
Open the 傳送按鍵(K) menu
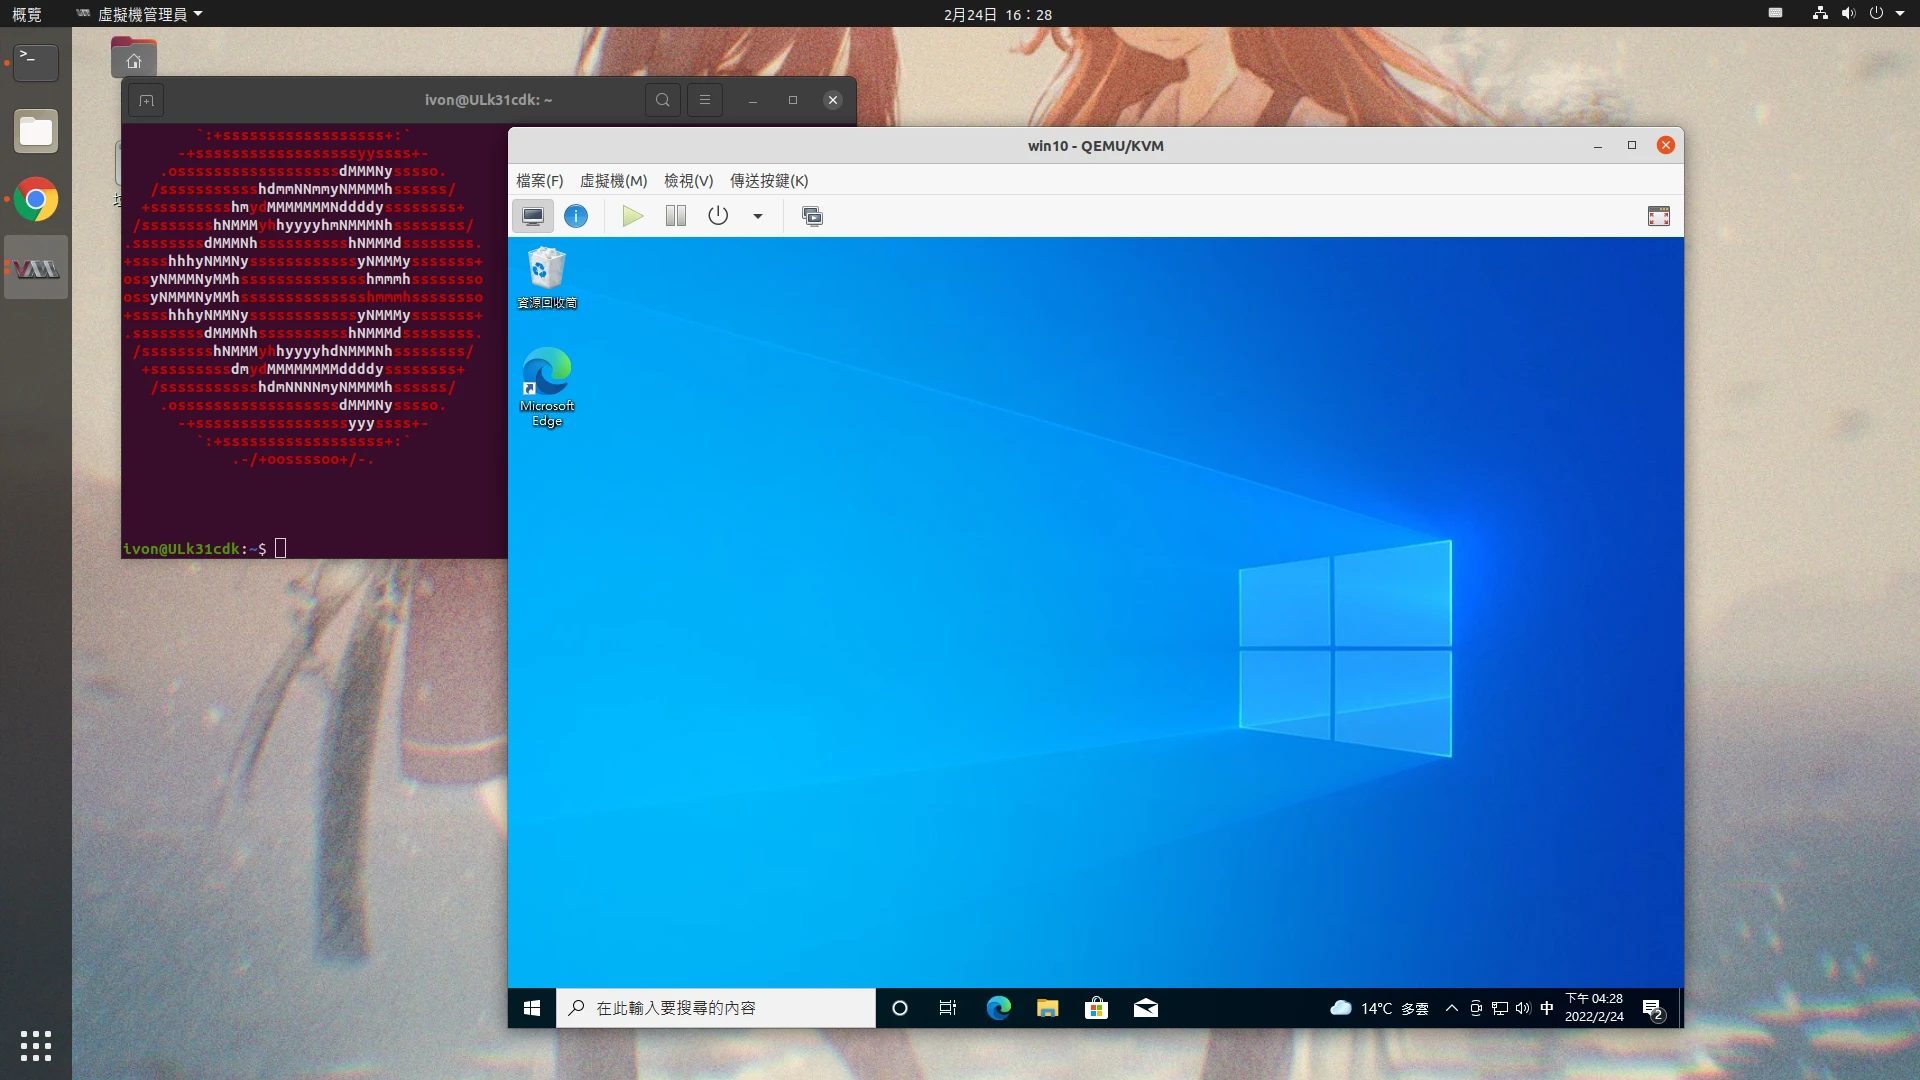[x=768, y=181]
